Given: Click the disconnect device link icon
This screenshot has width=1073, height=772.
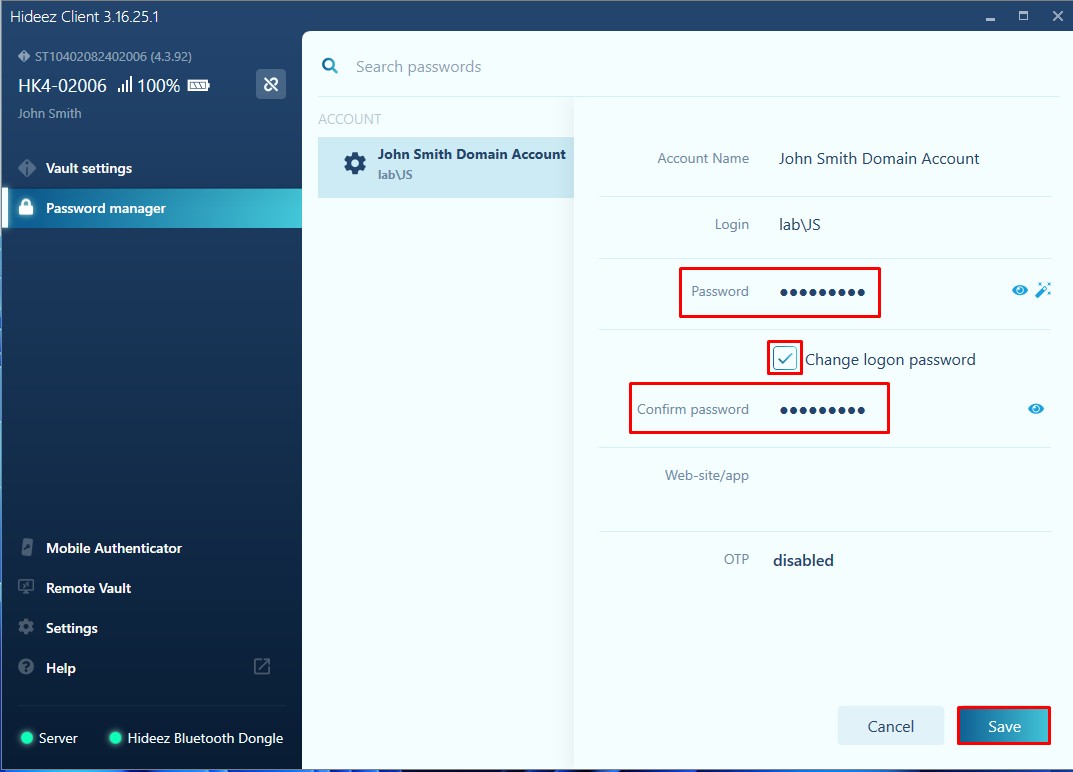Looking at the screenshot, I should (270, 85).
